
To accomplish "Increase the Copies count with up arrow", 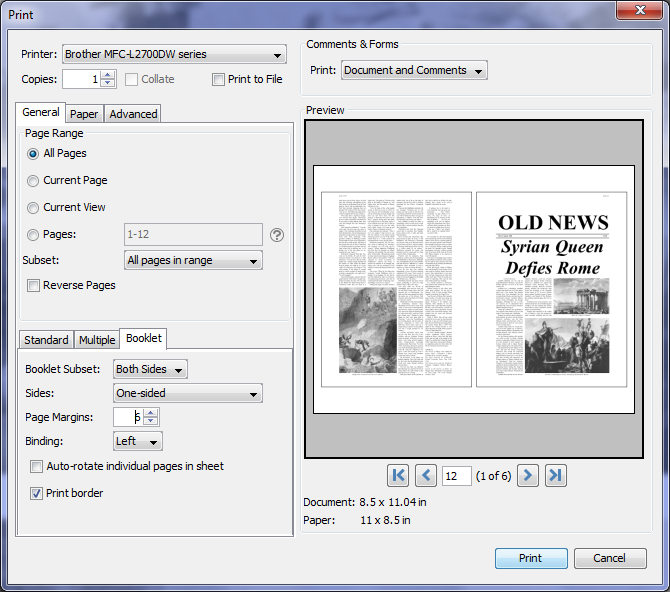I will [x=108, y=75].
